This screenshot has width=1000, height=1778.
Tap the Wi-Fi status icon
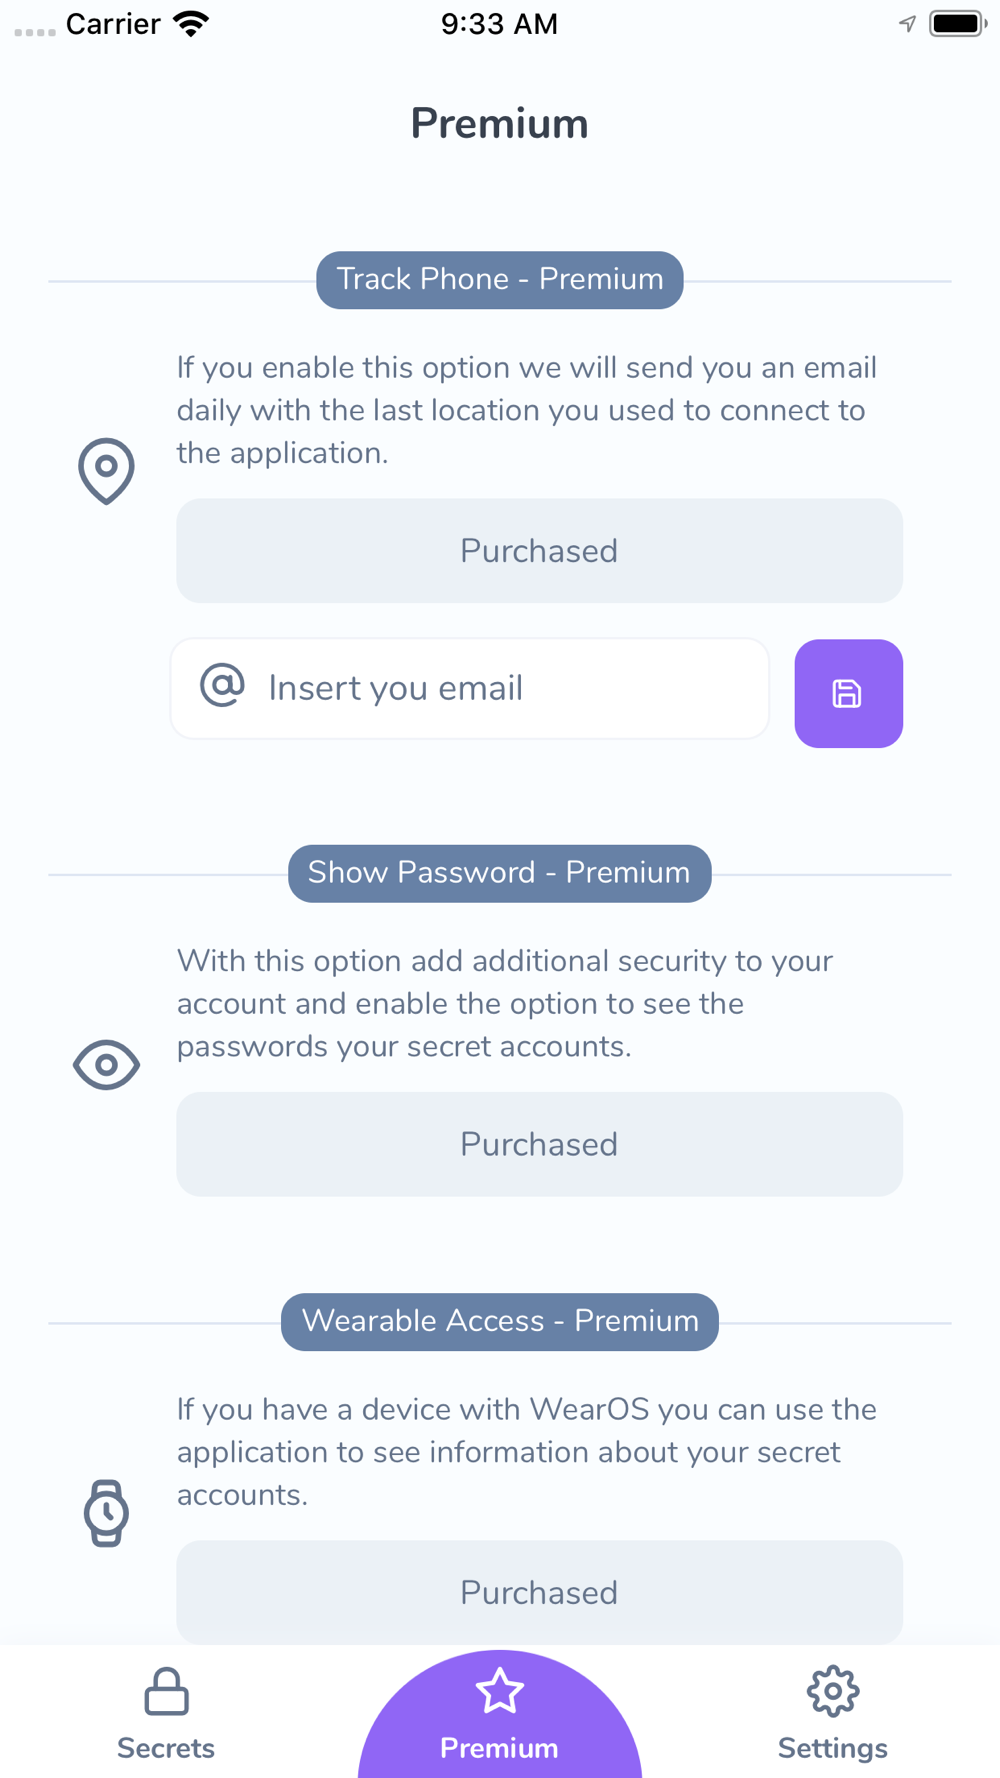click(x=190, y=24)
